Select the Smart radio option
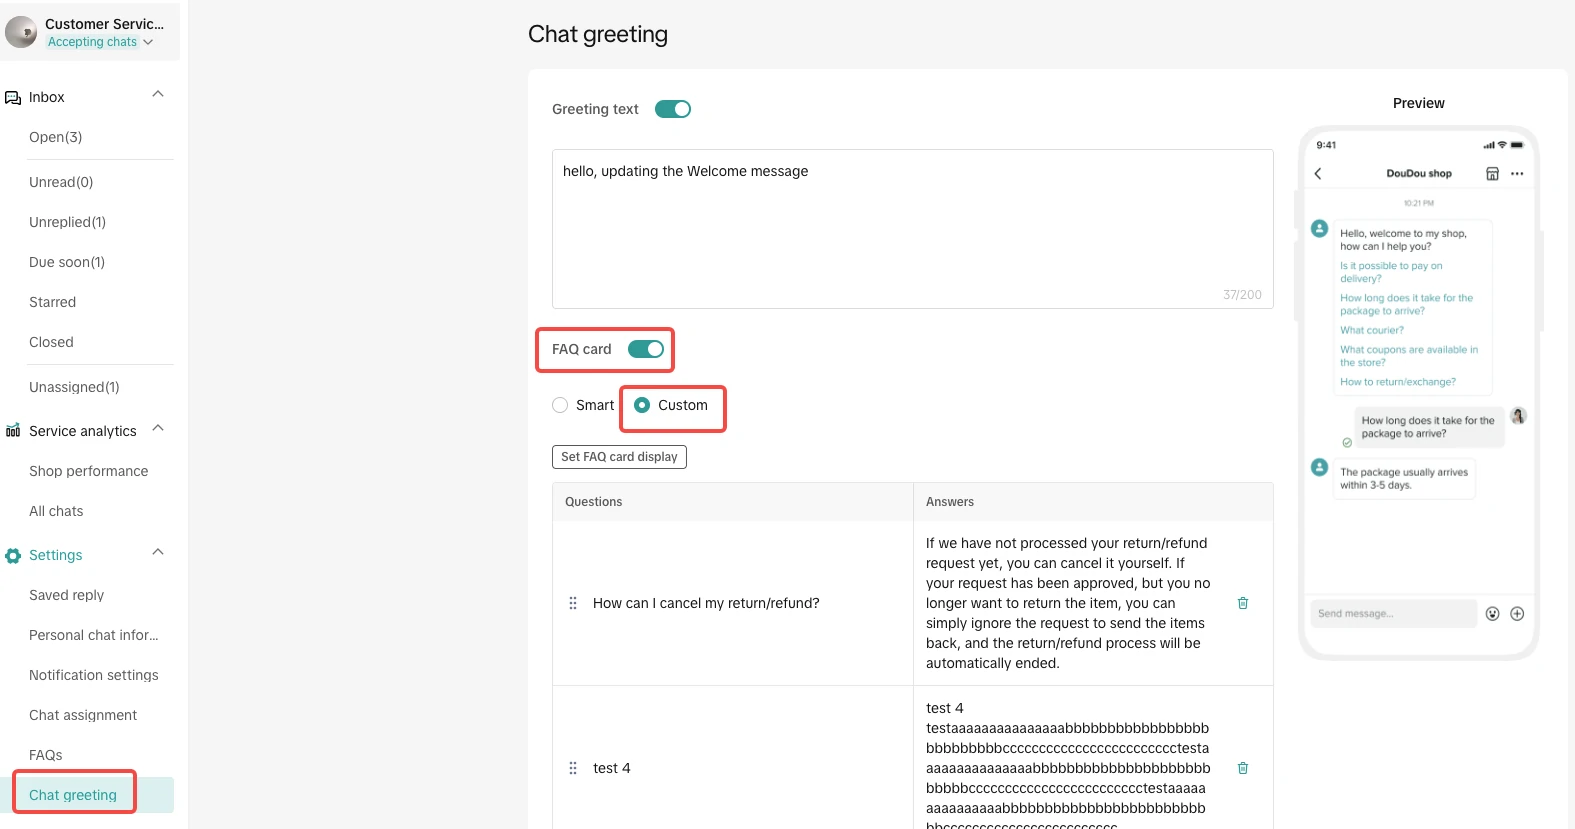 (x=560, y=405)
